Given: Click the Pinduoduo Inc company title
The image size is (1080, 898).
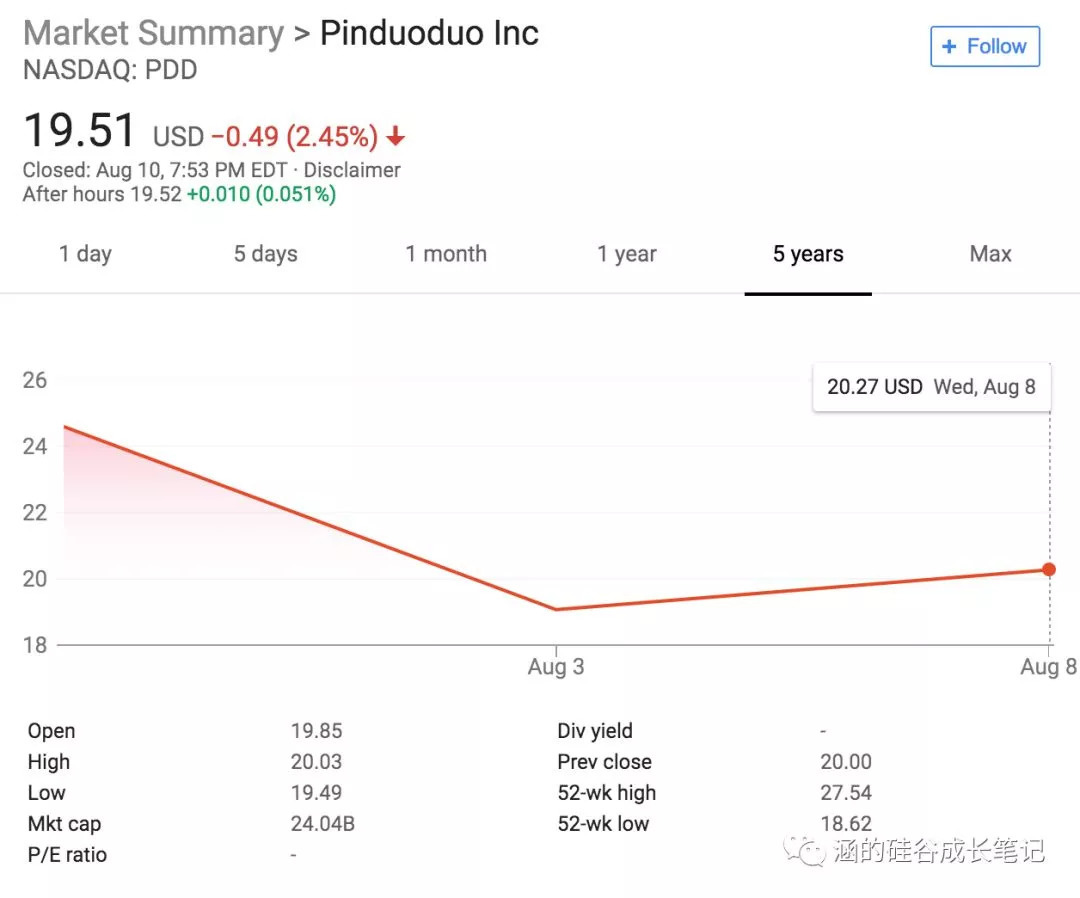Looking at the screenshot, I should point(429,33).
